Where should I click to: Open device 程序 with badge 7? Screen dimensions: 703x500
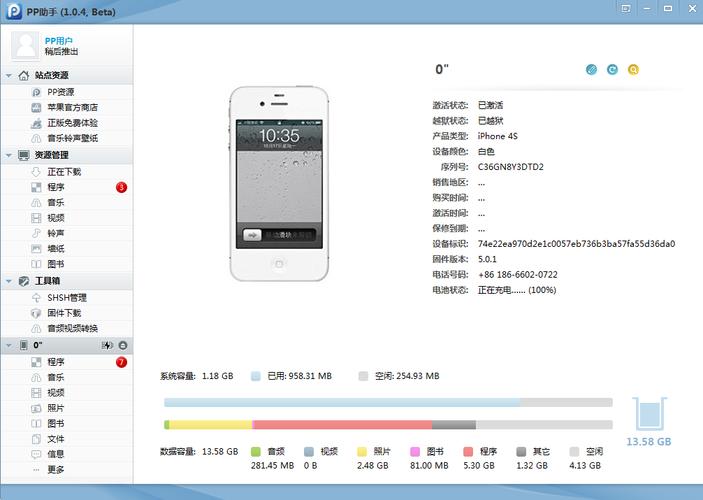tap(66, 362)
